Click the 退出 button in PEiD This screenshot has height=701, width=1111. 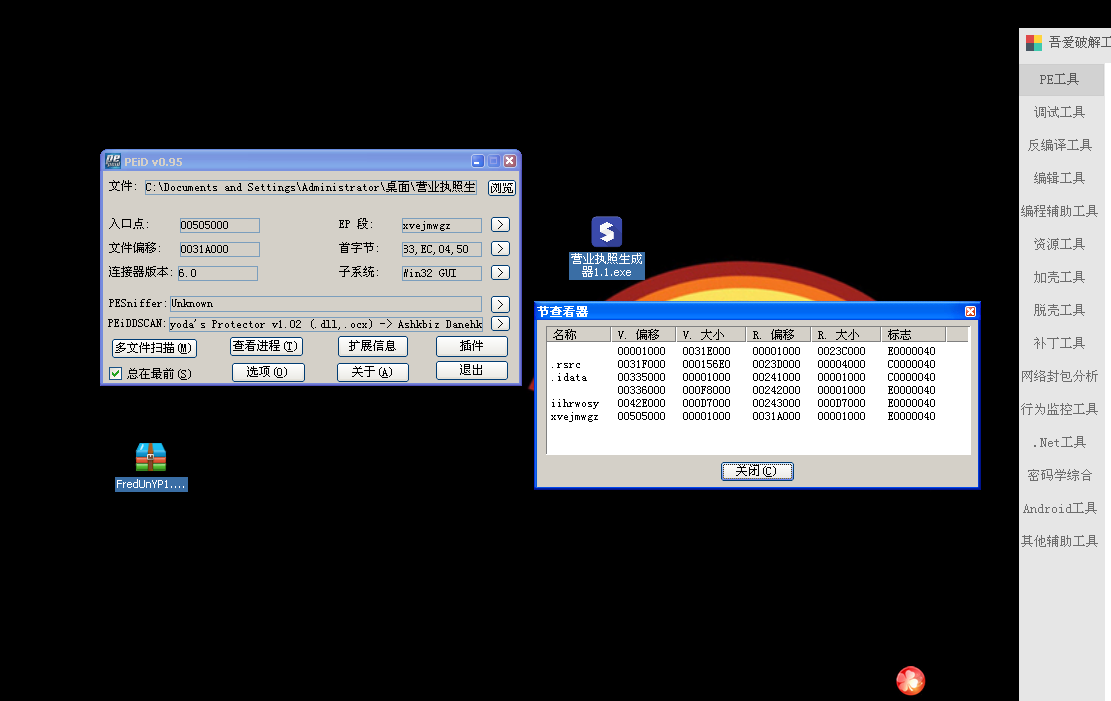point(472,370)
